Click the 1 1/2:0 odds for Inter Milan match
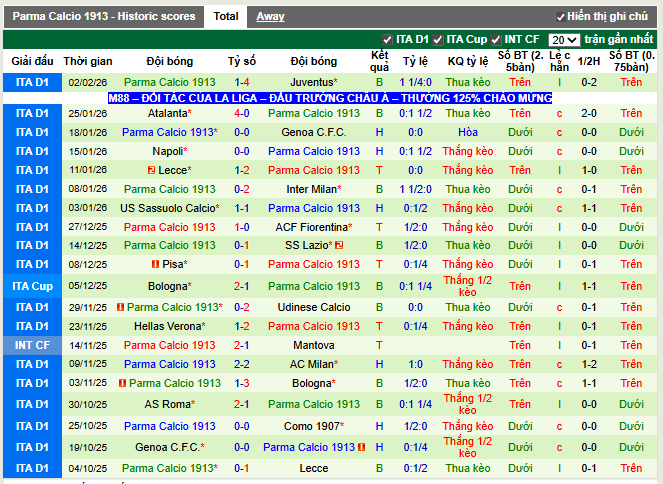The height and width of the screenshot is (484, 663). click(415, 189)
